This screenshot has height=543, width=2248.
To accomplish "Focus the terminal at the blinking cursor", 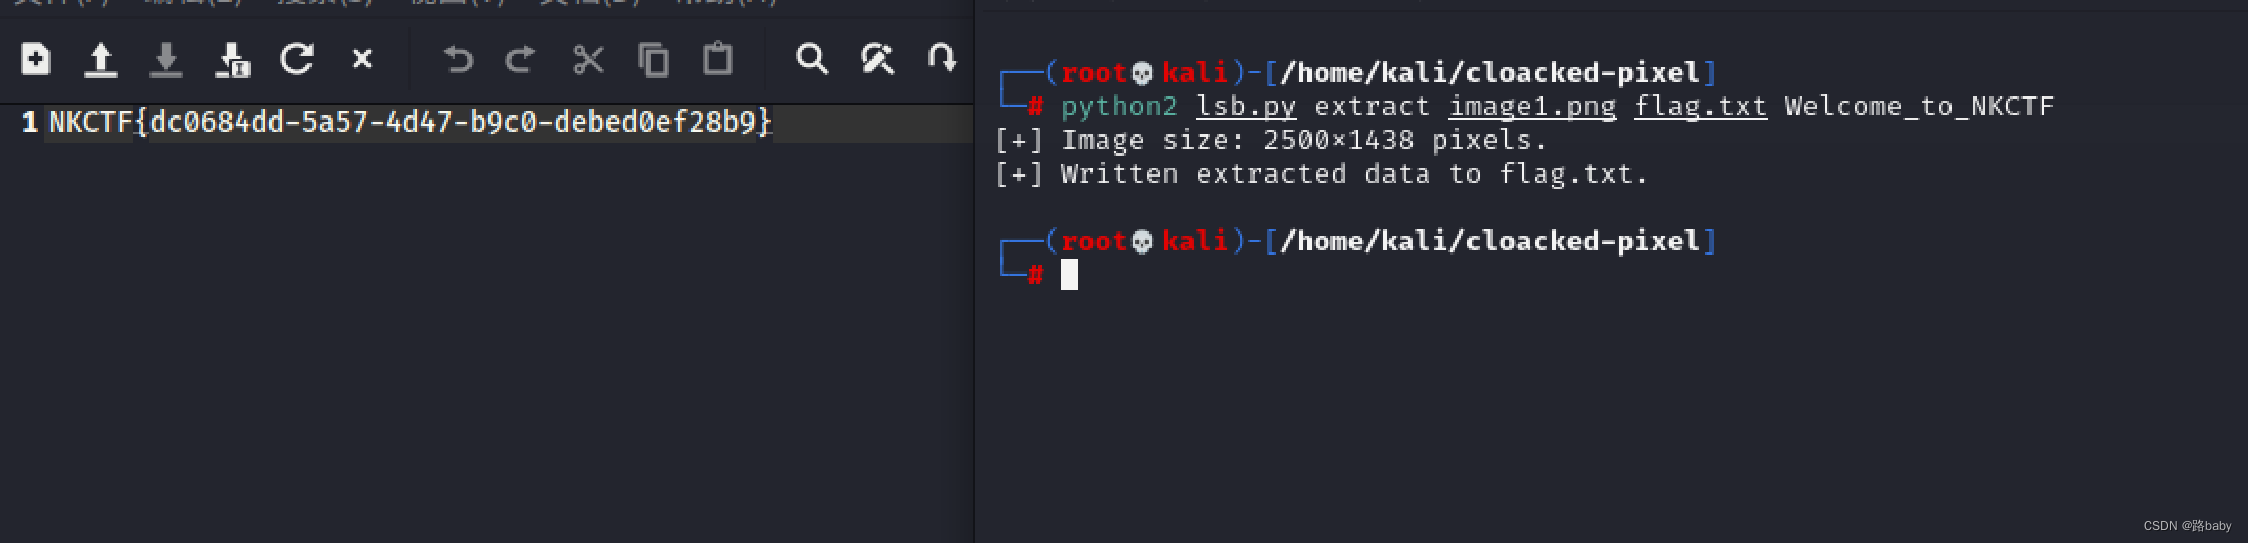I will (x=1069, y=274).
